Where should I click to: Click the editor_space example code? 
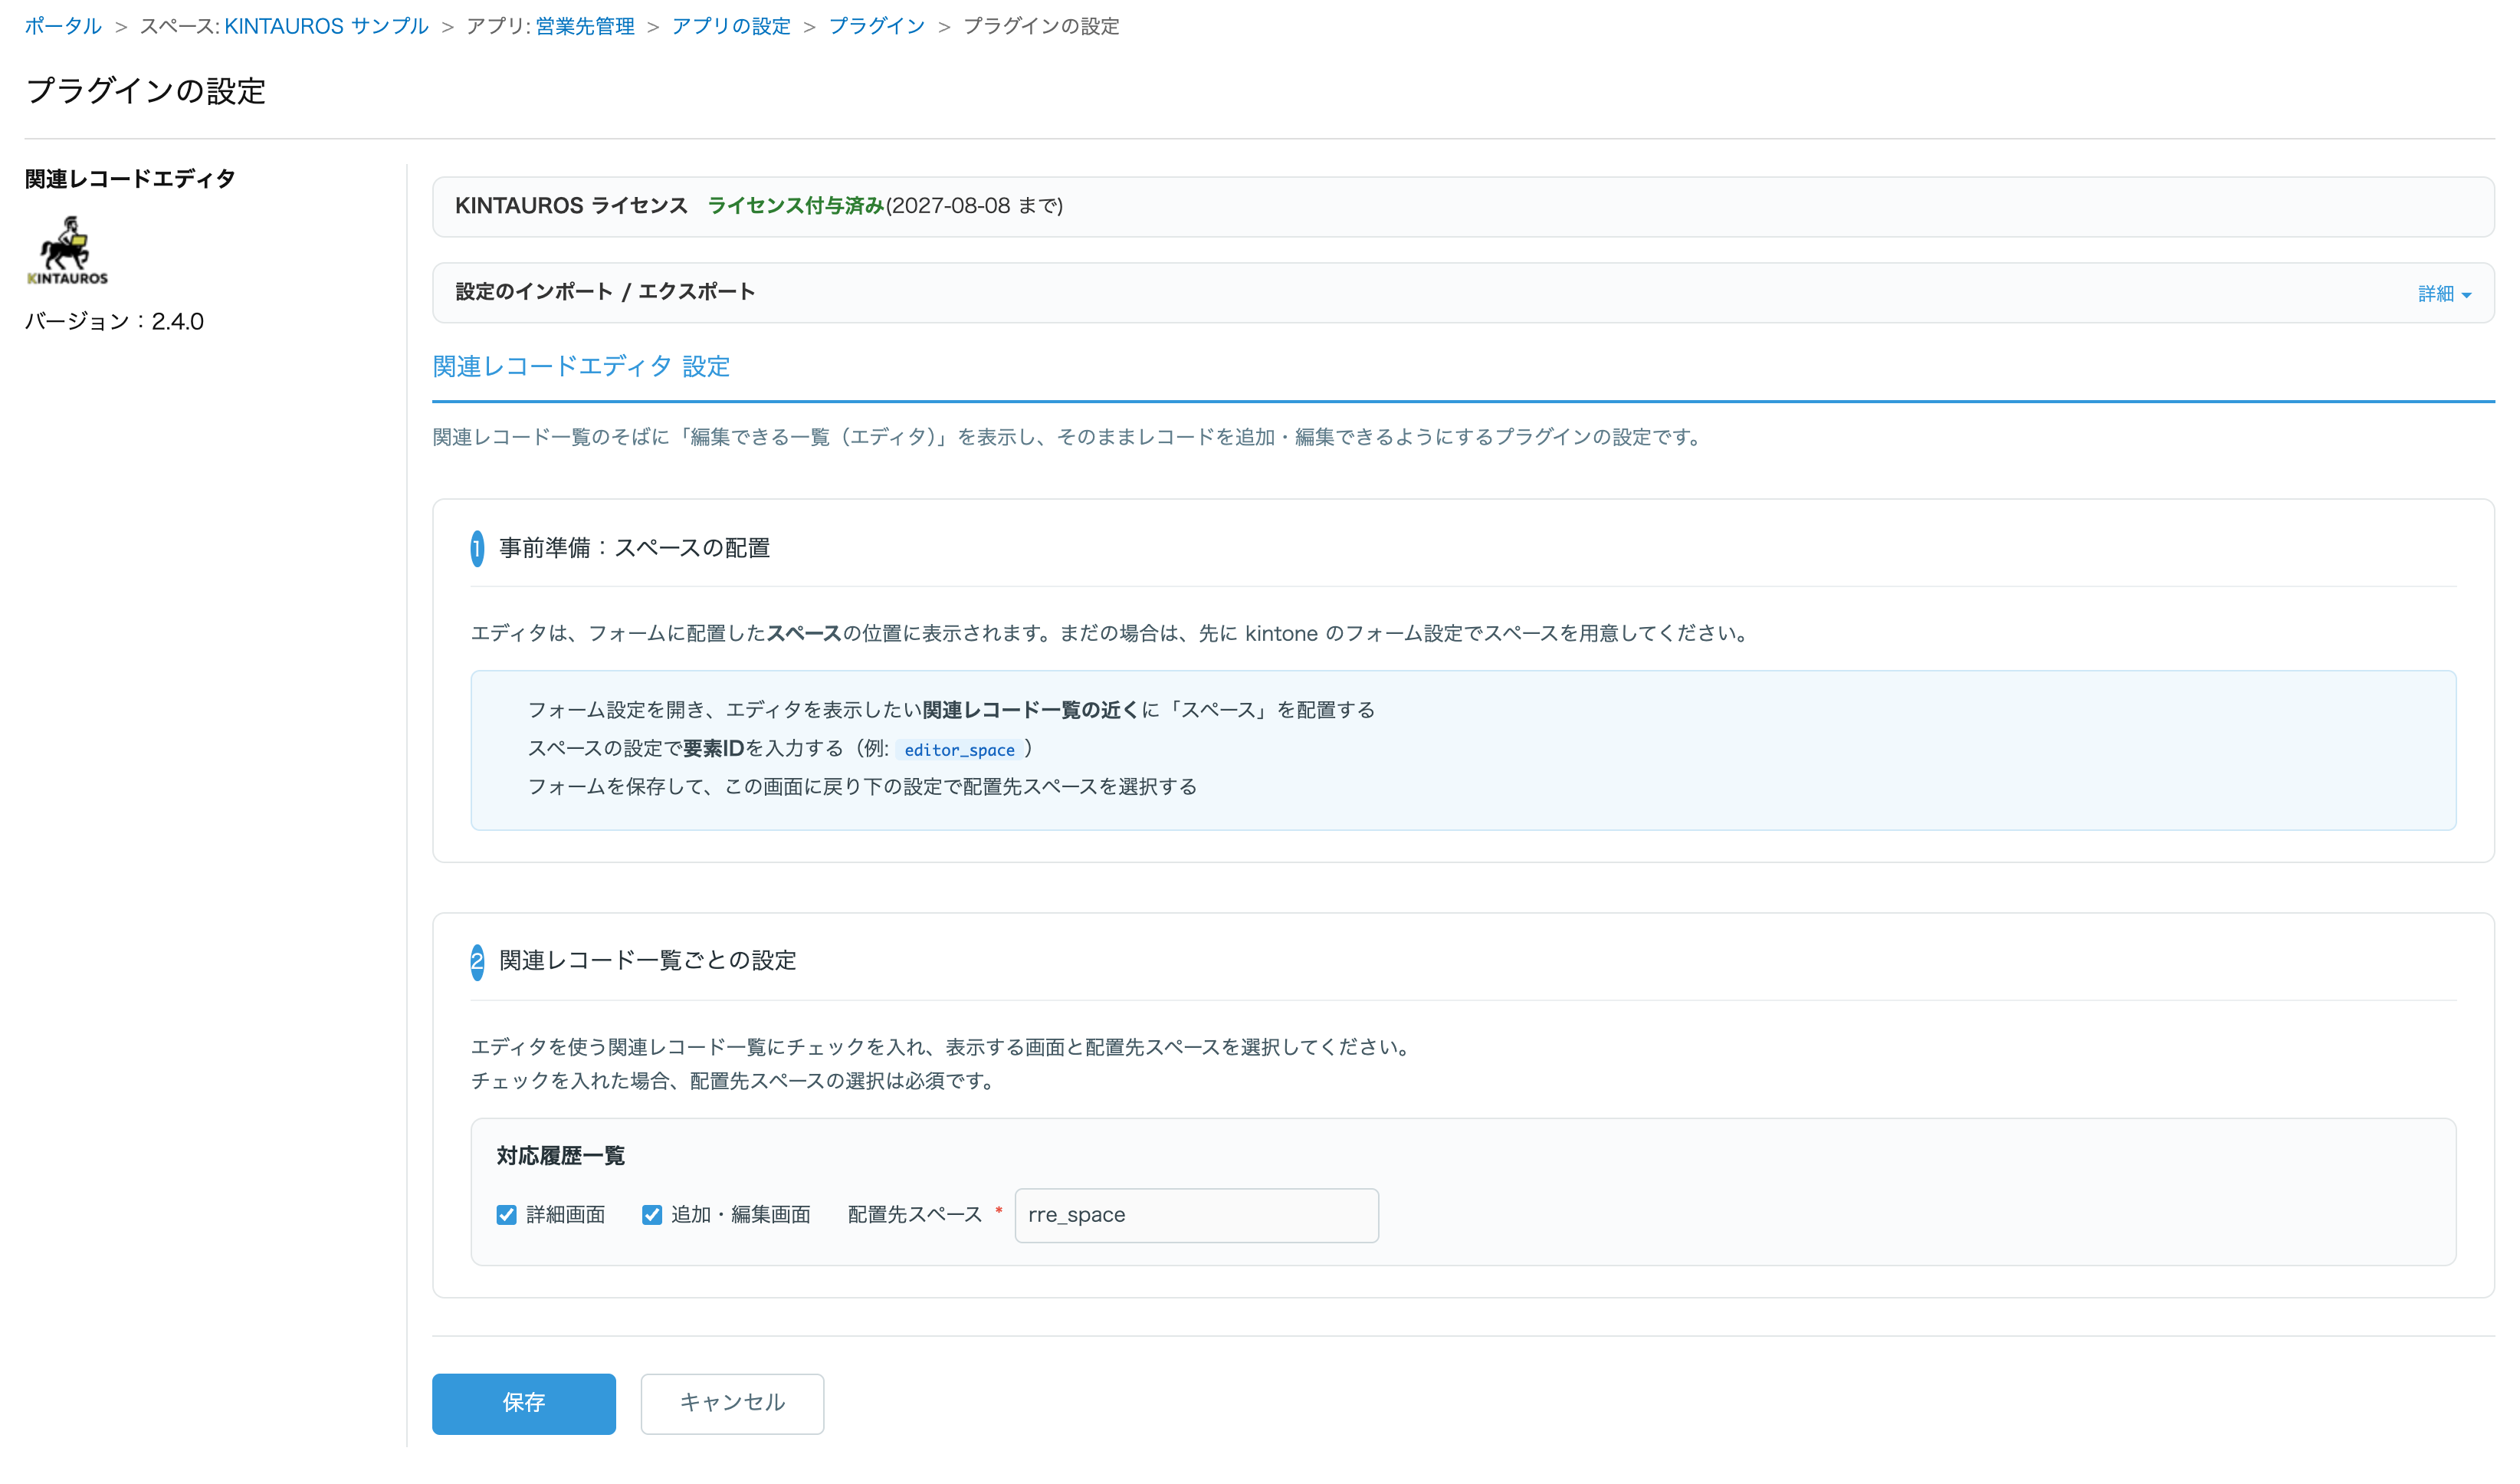pos(959,750)
